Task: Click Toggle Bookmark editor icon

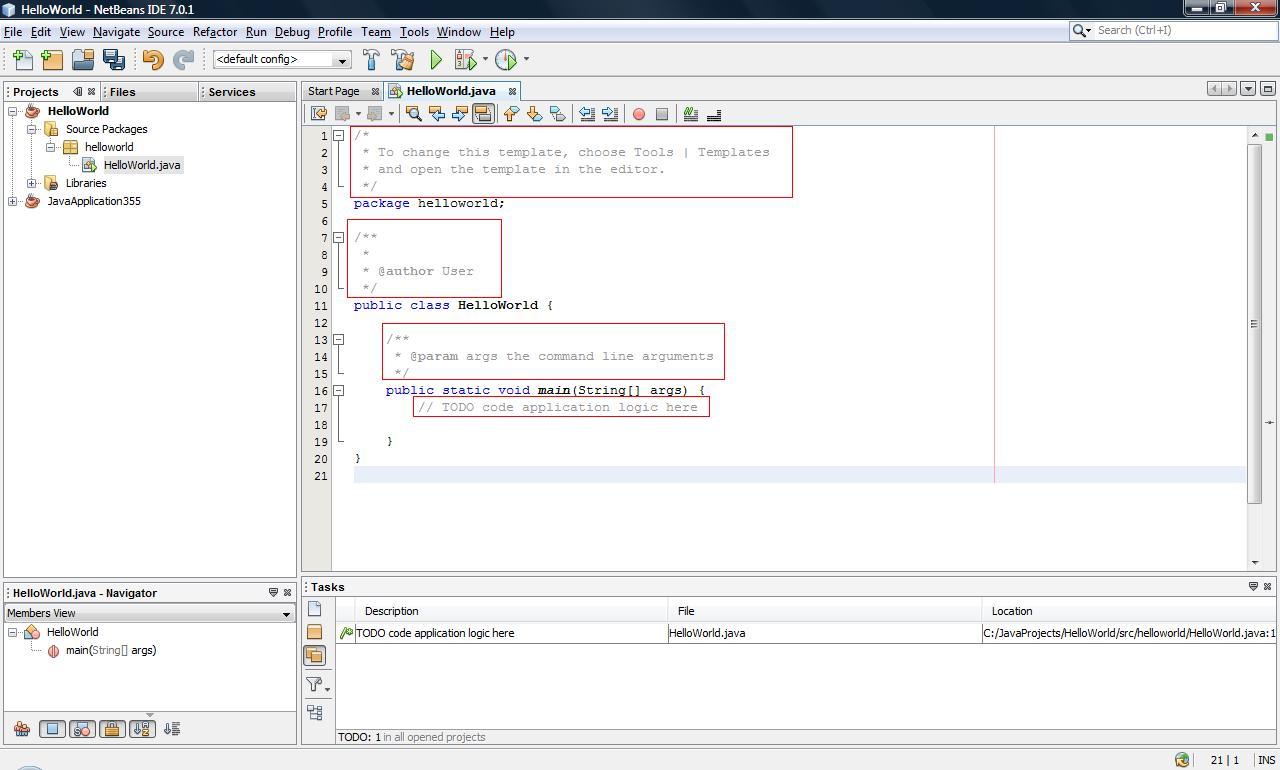Action: tap(557, 114)
